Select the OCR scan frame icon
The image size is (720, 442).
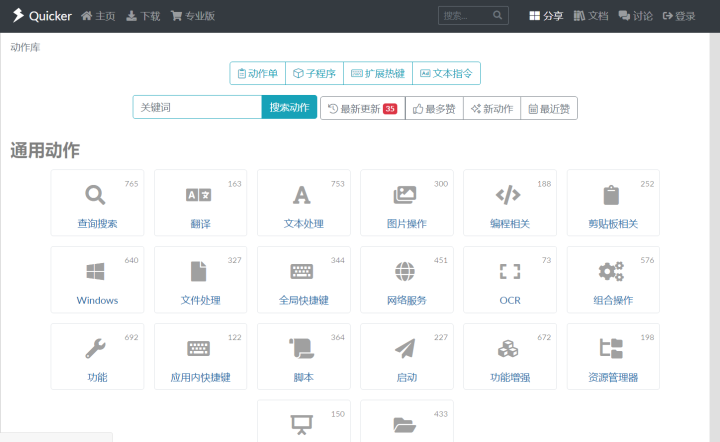[x=510, y=271]
